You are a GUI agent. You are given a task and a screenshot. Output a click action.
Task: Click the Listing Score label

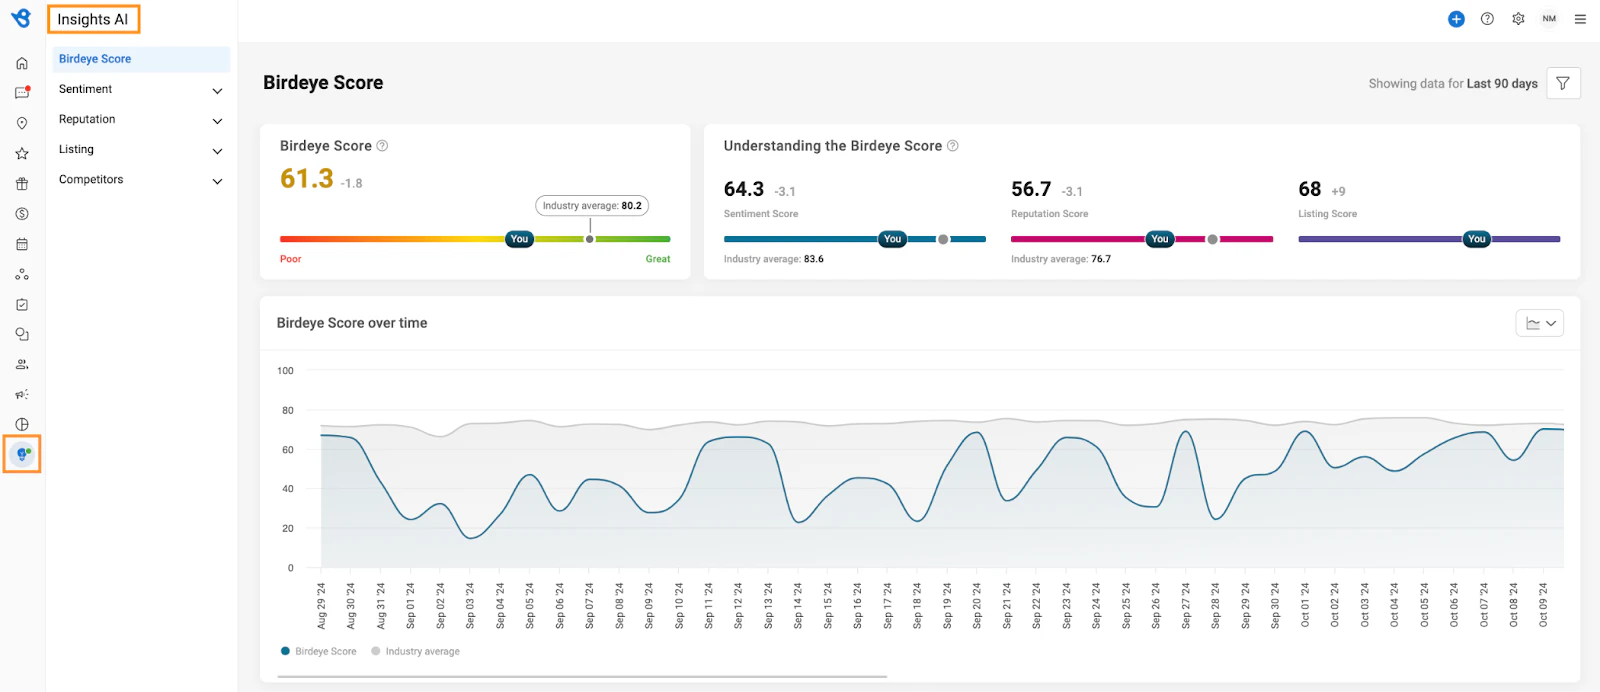(1328, 214)
